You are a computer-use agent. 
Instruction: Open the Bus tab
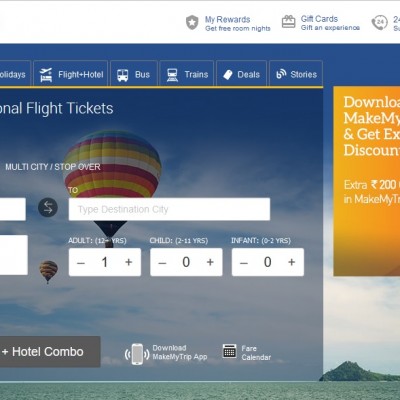pos(134,74)
